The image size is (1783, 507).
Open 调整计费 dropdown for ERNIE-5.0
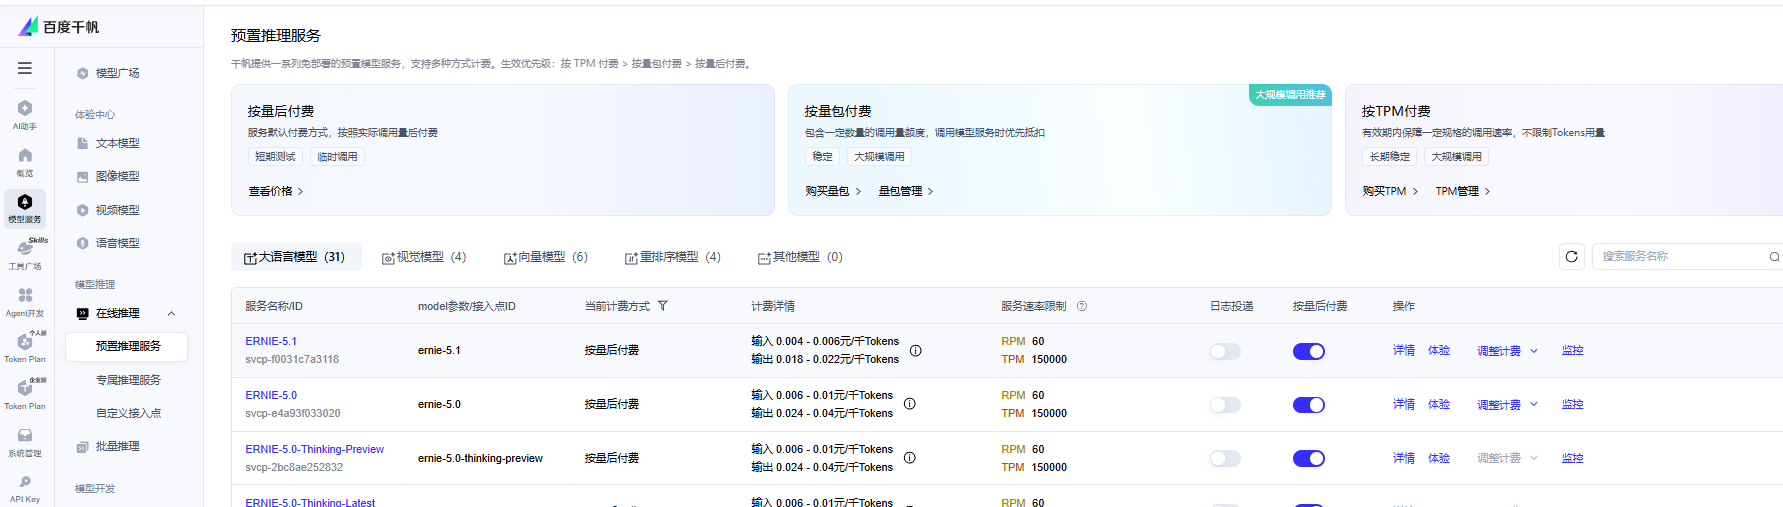pos(1508,405)
